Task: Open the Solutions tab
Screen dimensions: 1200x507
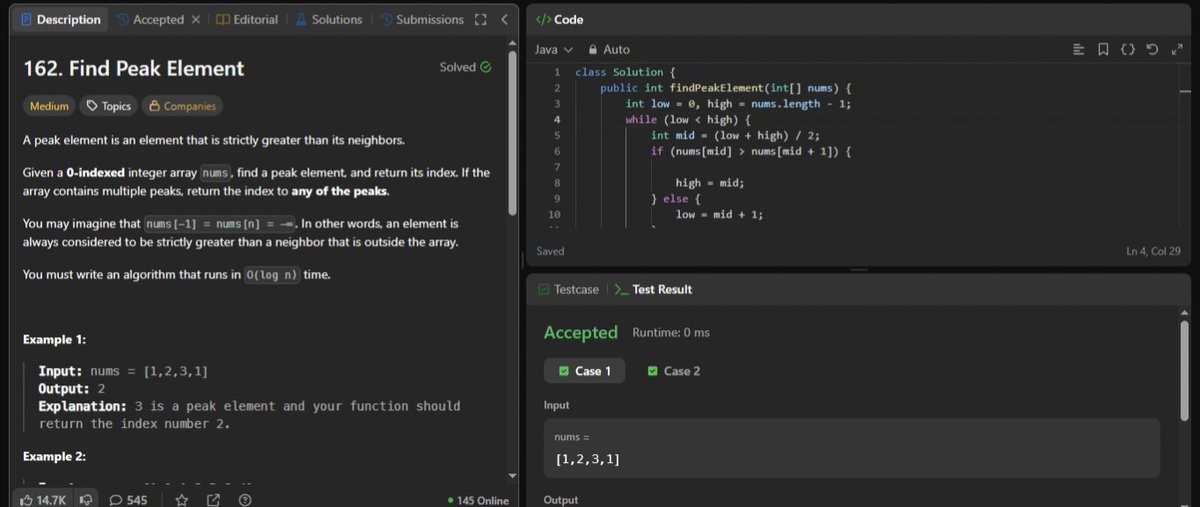Action: click(x=329, y=20)
